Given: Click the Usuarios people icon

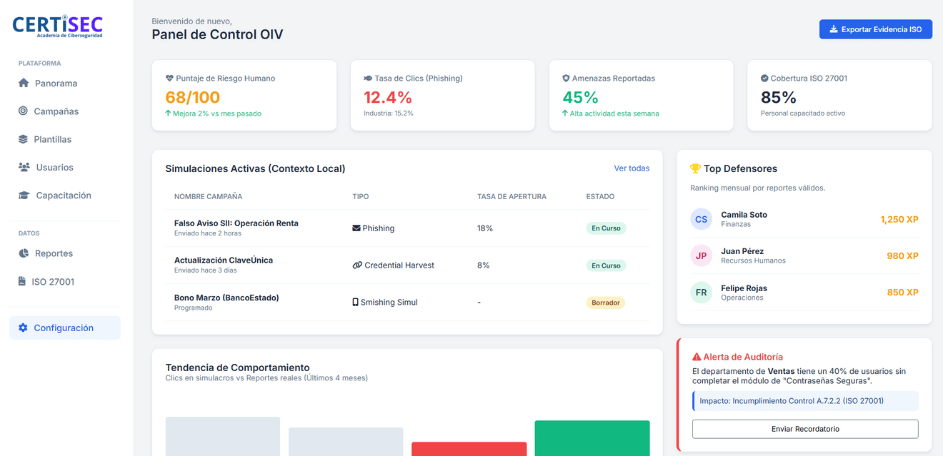Looking at the screenshot, I should tap(24, 167).
